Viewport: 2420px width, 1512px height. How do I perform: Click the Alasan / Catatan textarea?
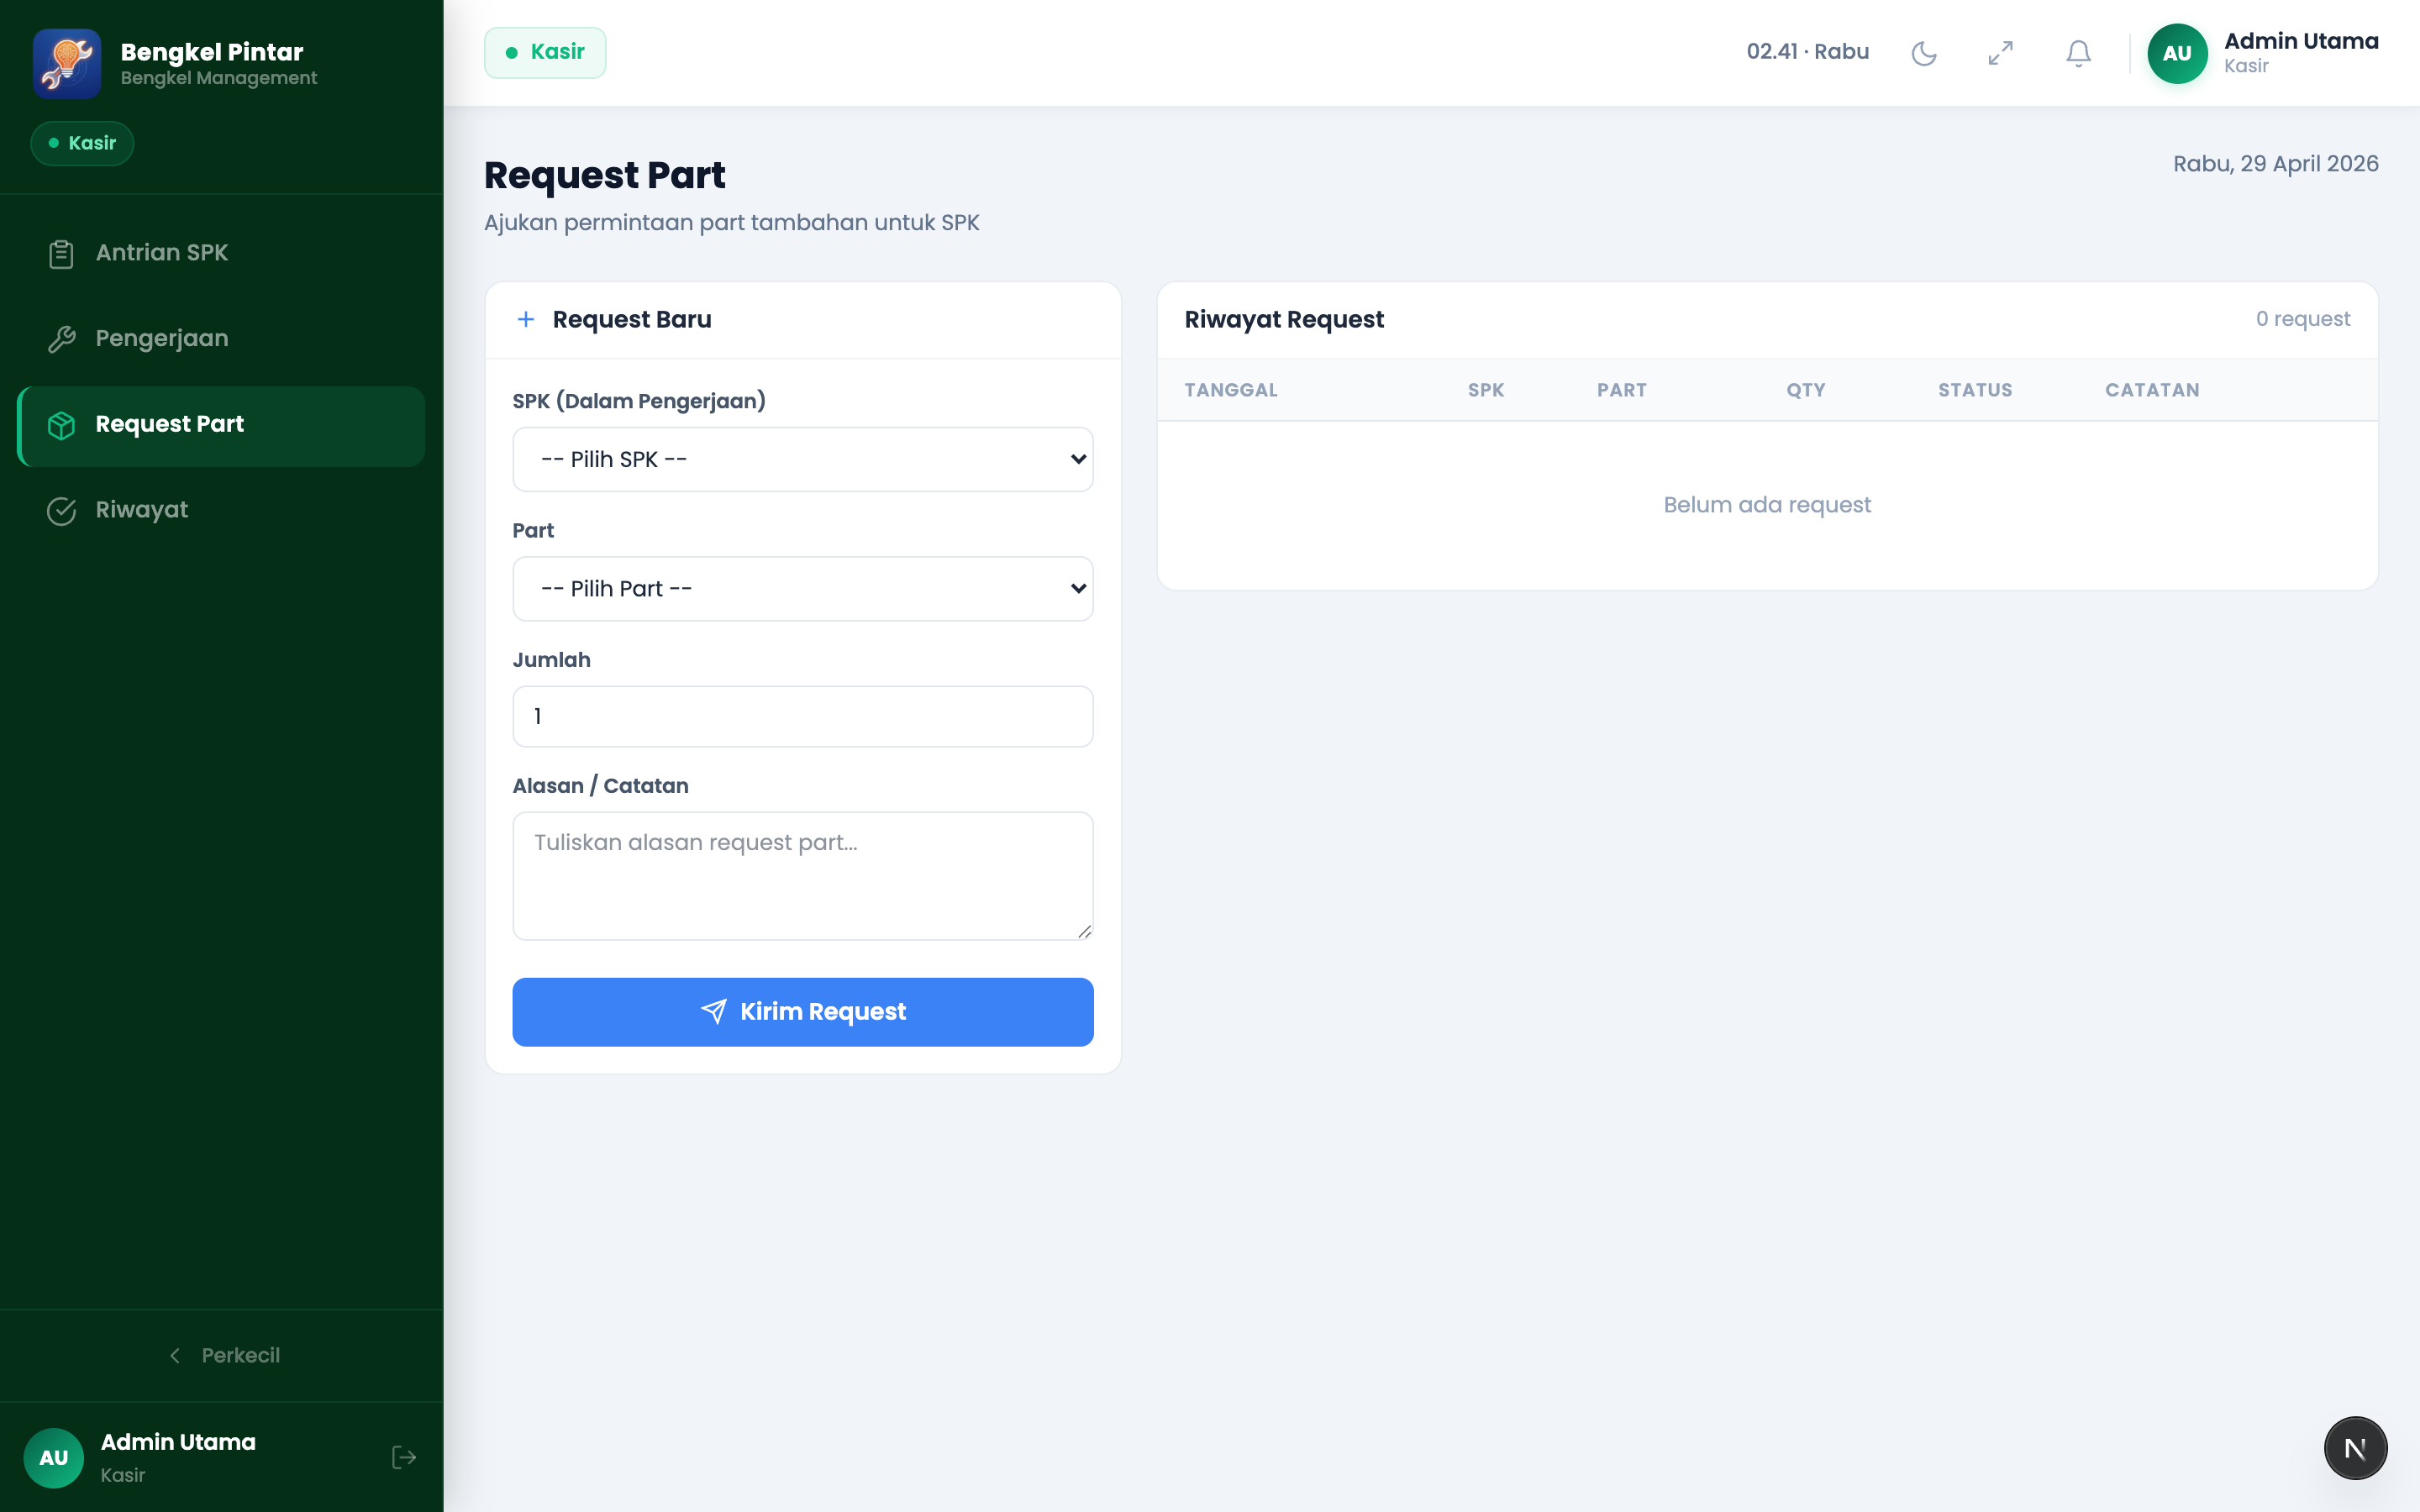coord(802,876)
